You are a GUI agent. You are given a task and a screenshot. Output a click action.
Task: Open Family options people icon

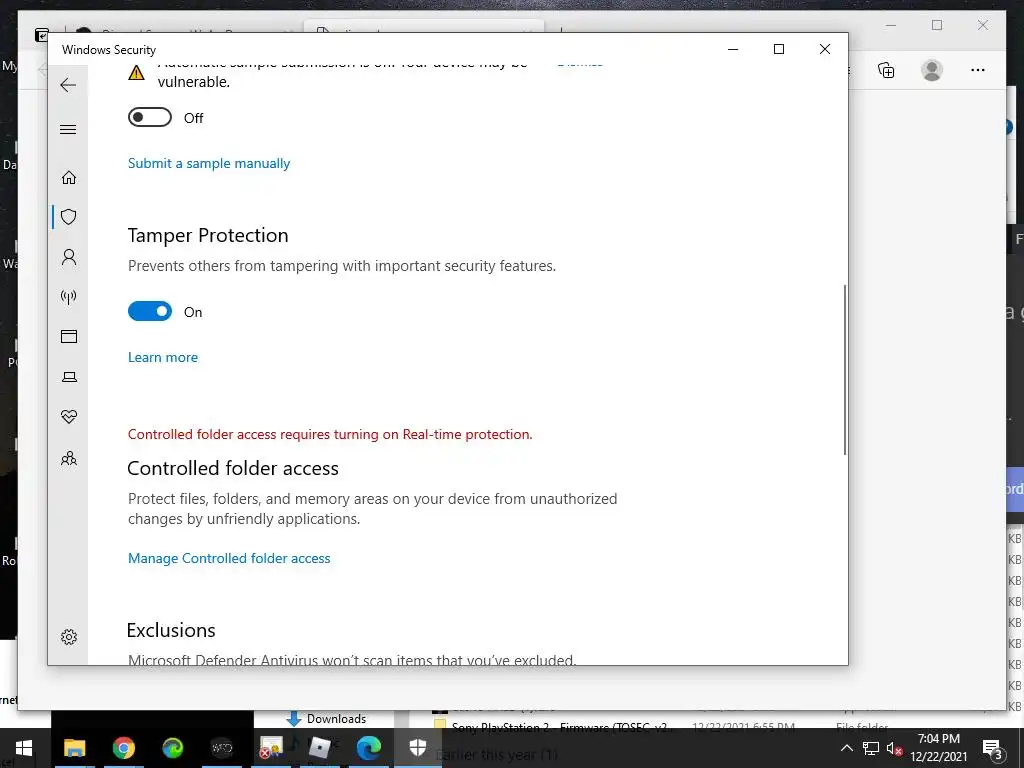(x=69, y=458)
